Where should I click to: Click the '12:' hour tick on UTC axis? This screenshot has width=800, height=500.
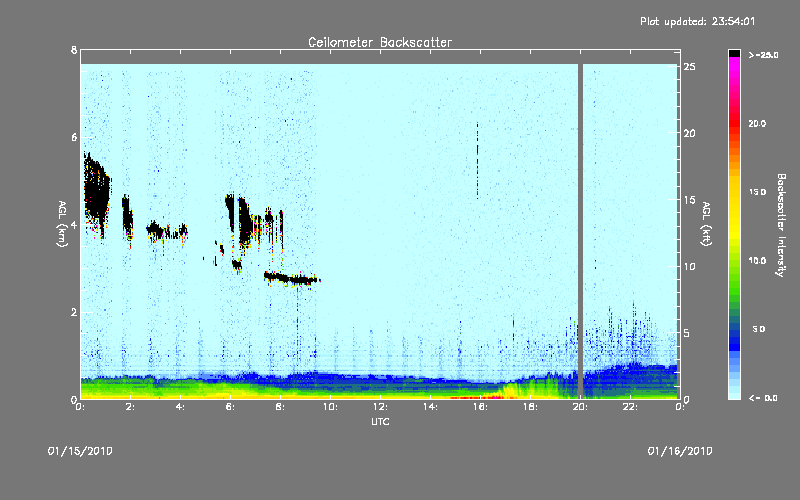tap(380, 407)
